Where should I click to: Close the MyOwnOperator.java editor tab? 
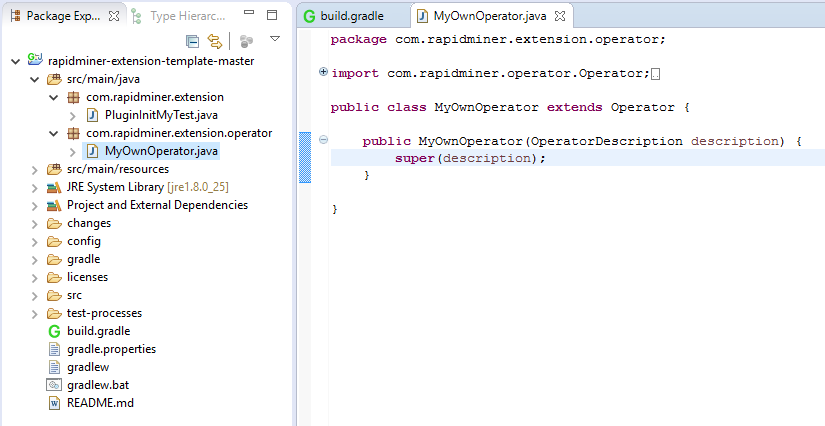pyautogui.click(x=561, y=17)
